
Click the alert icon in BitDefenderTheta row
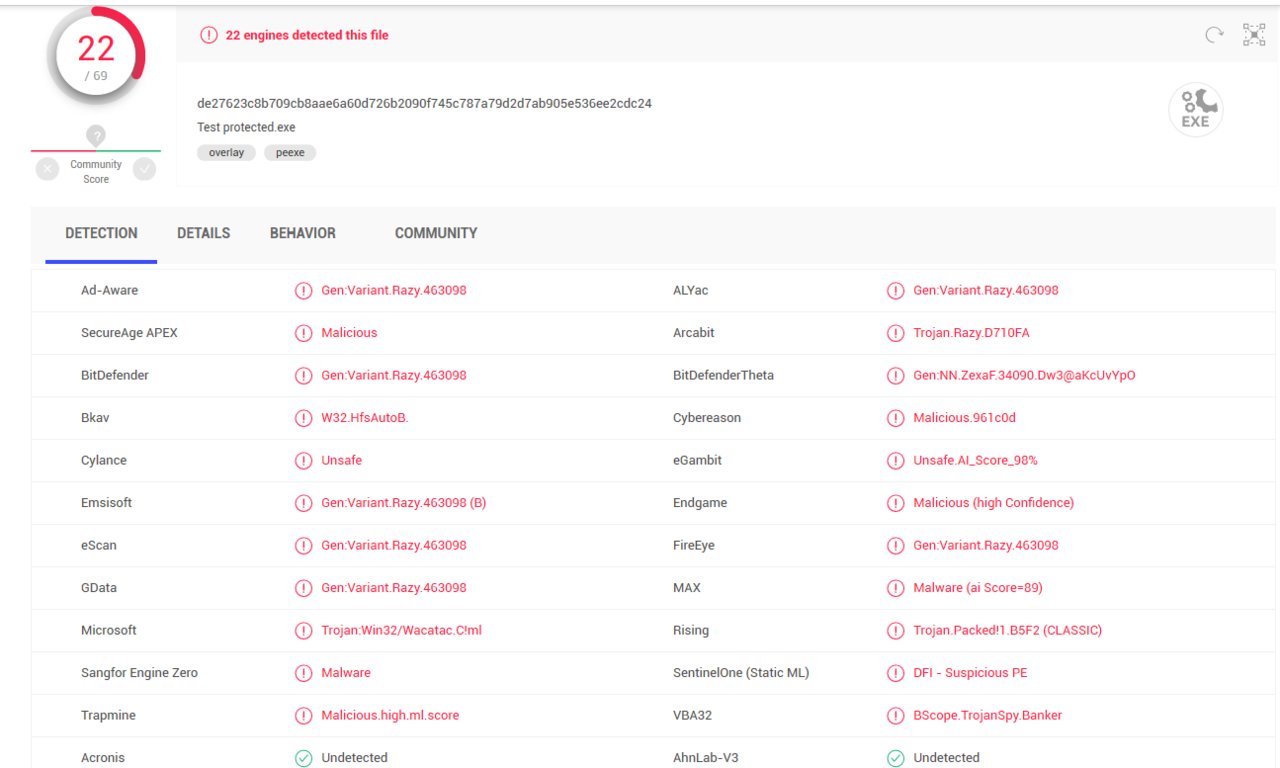(895, 376)
